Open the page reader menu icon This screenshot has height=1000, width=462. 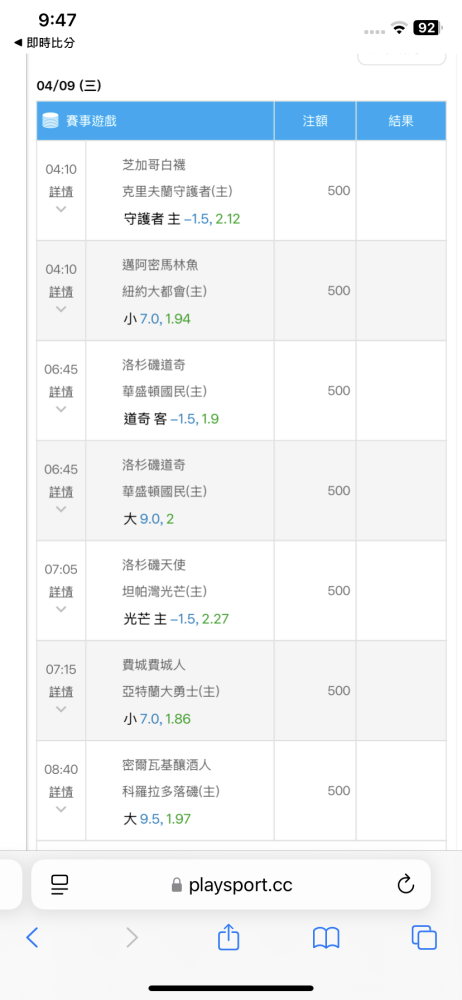coord(60,884)
